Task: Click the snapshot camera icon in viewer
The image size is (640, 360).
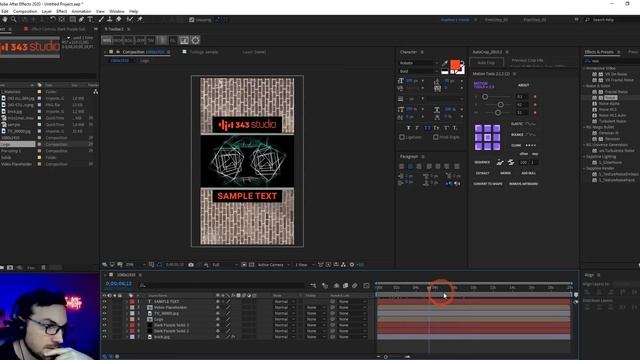Action: (191, 265)
